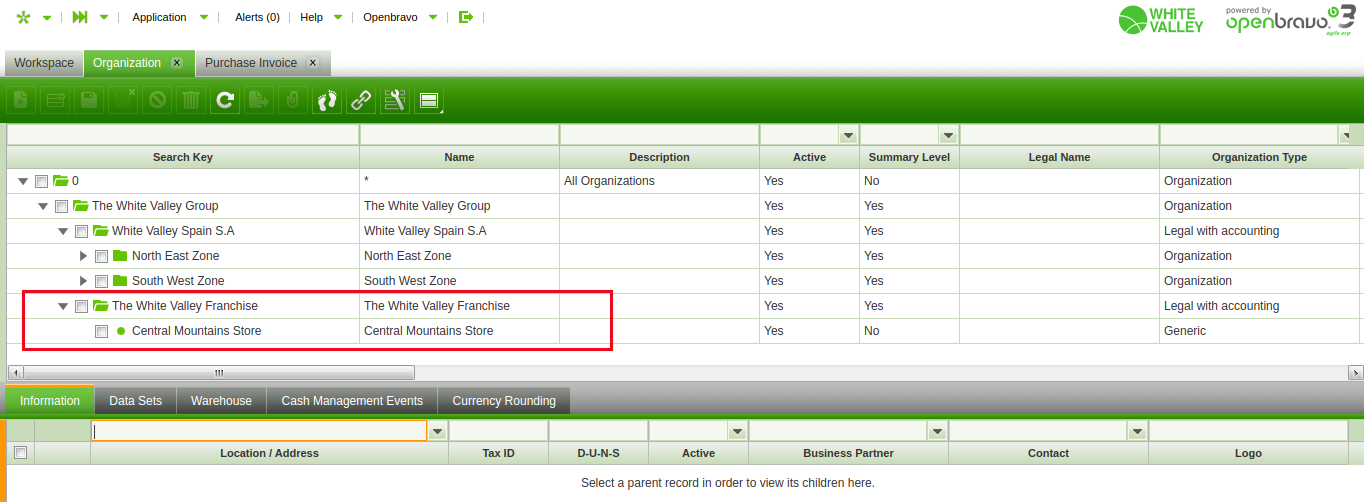Switch to the Purchase Invoice tab

(x=251, y=63)
